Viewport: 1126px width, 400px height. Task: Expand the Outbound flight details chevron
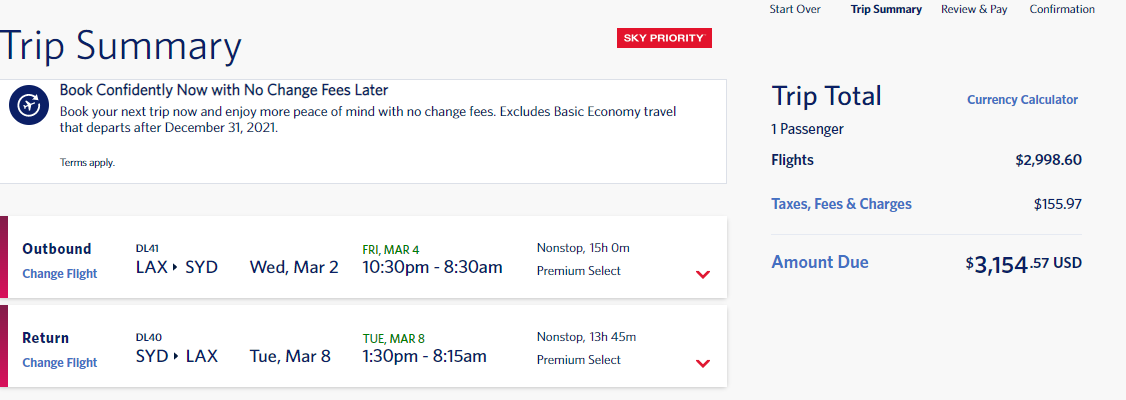point(703,274)
